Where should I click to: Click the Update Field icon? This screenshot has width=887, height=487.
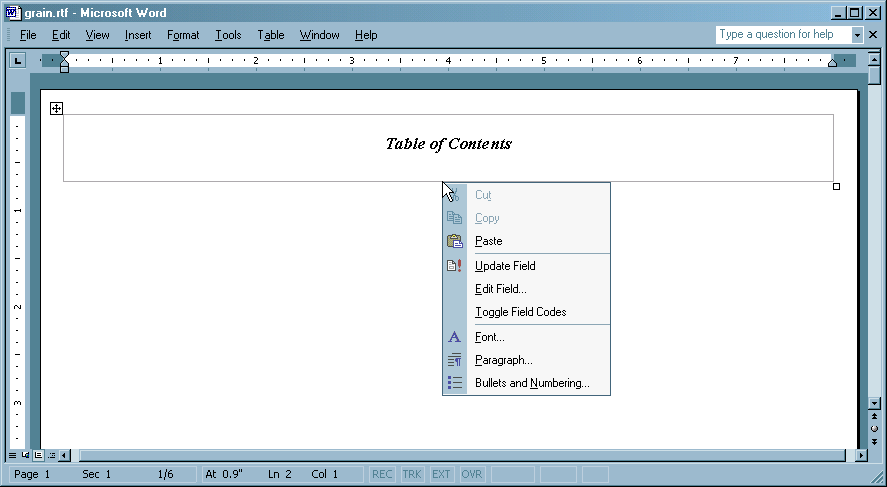point(455,266)
